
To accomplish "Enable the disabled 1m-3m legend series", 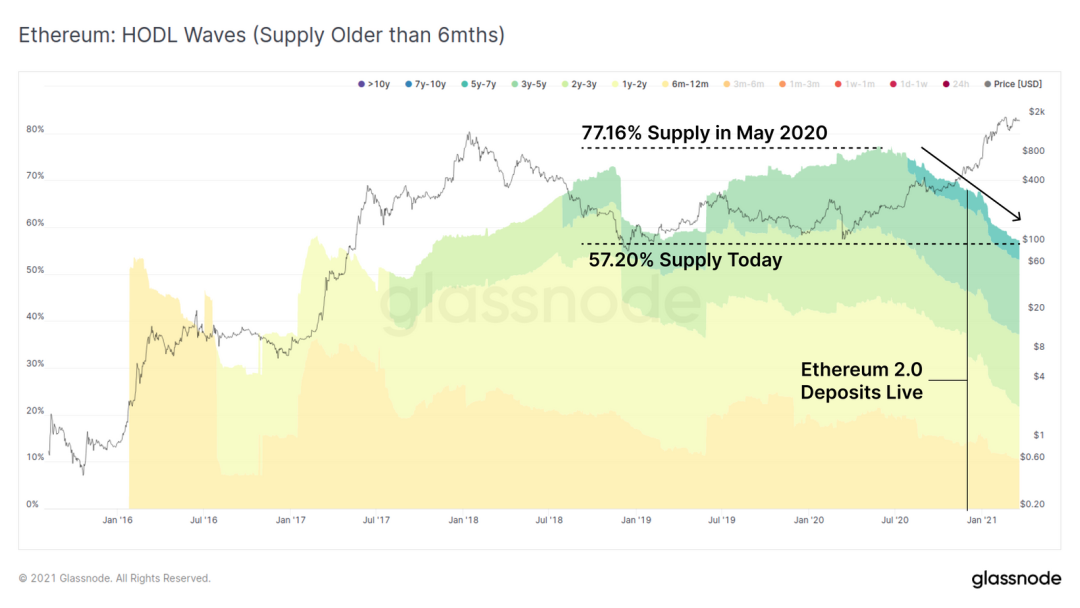I will pos(799,84).
